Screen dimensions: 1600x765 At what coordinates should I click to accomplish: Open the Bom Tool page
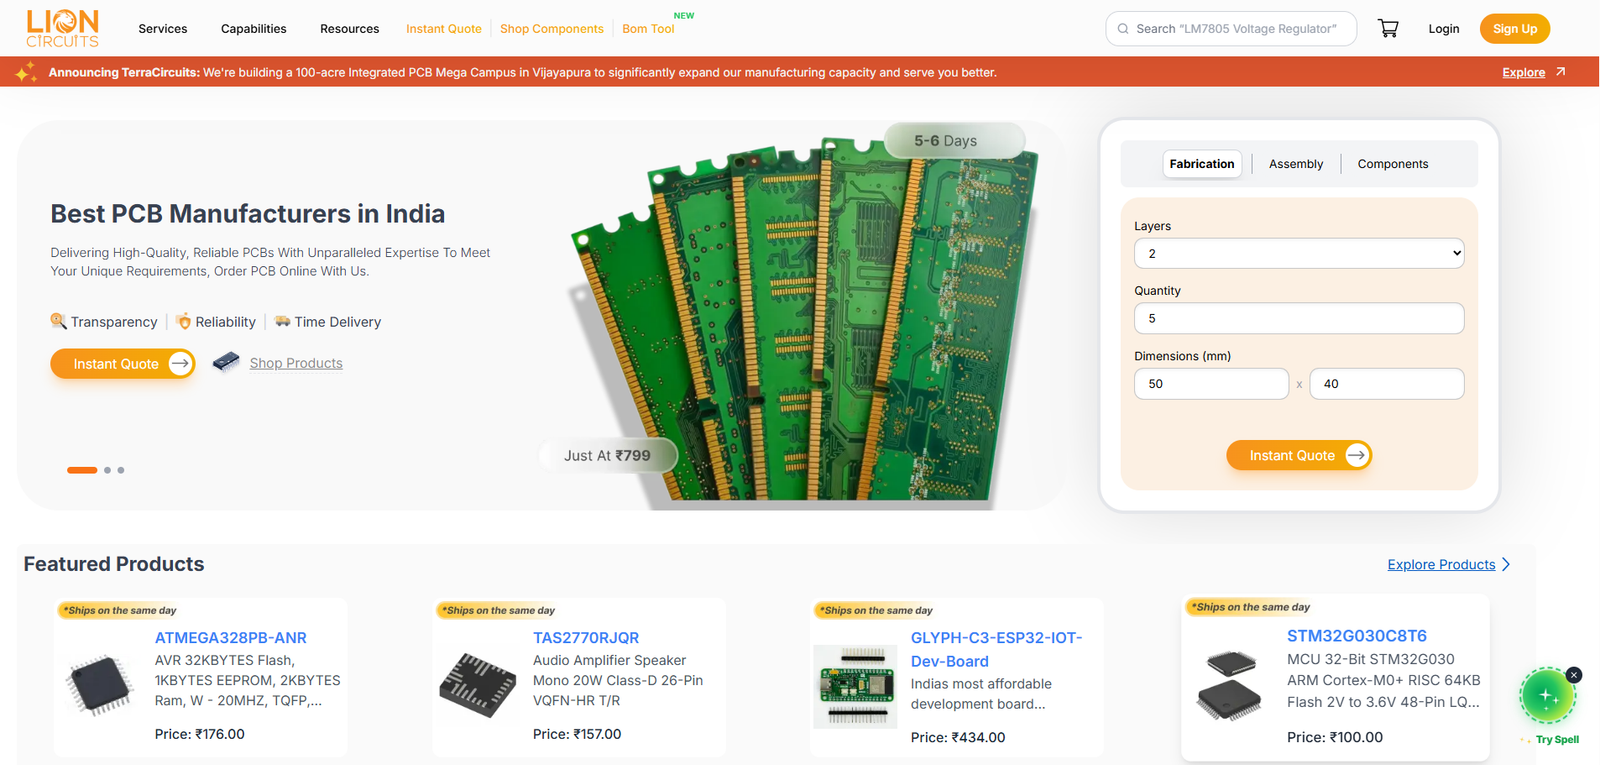pos(648,29)
